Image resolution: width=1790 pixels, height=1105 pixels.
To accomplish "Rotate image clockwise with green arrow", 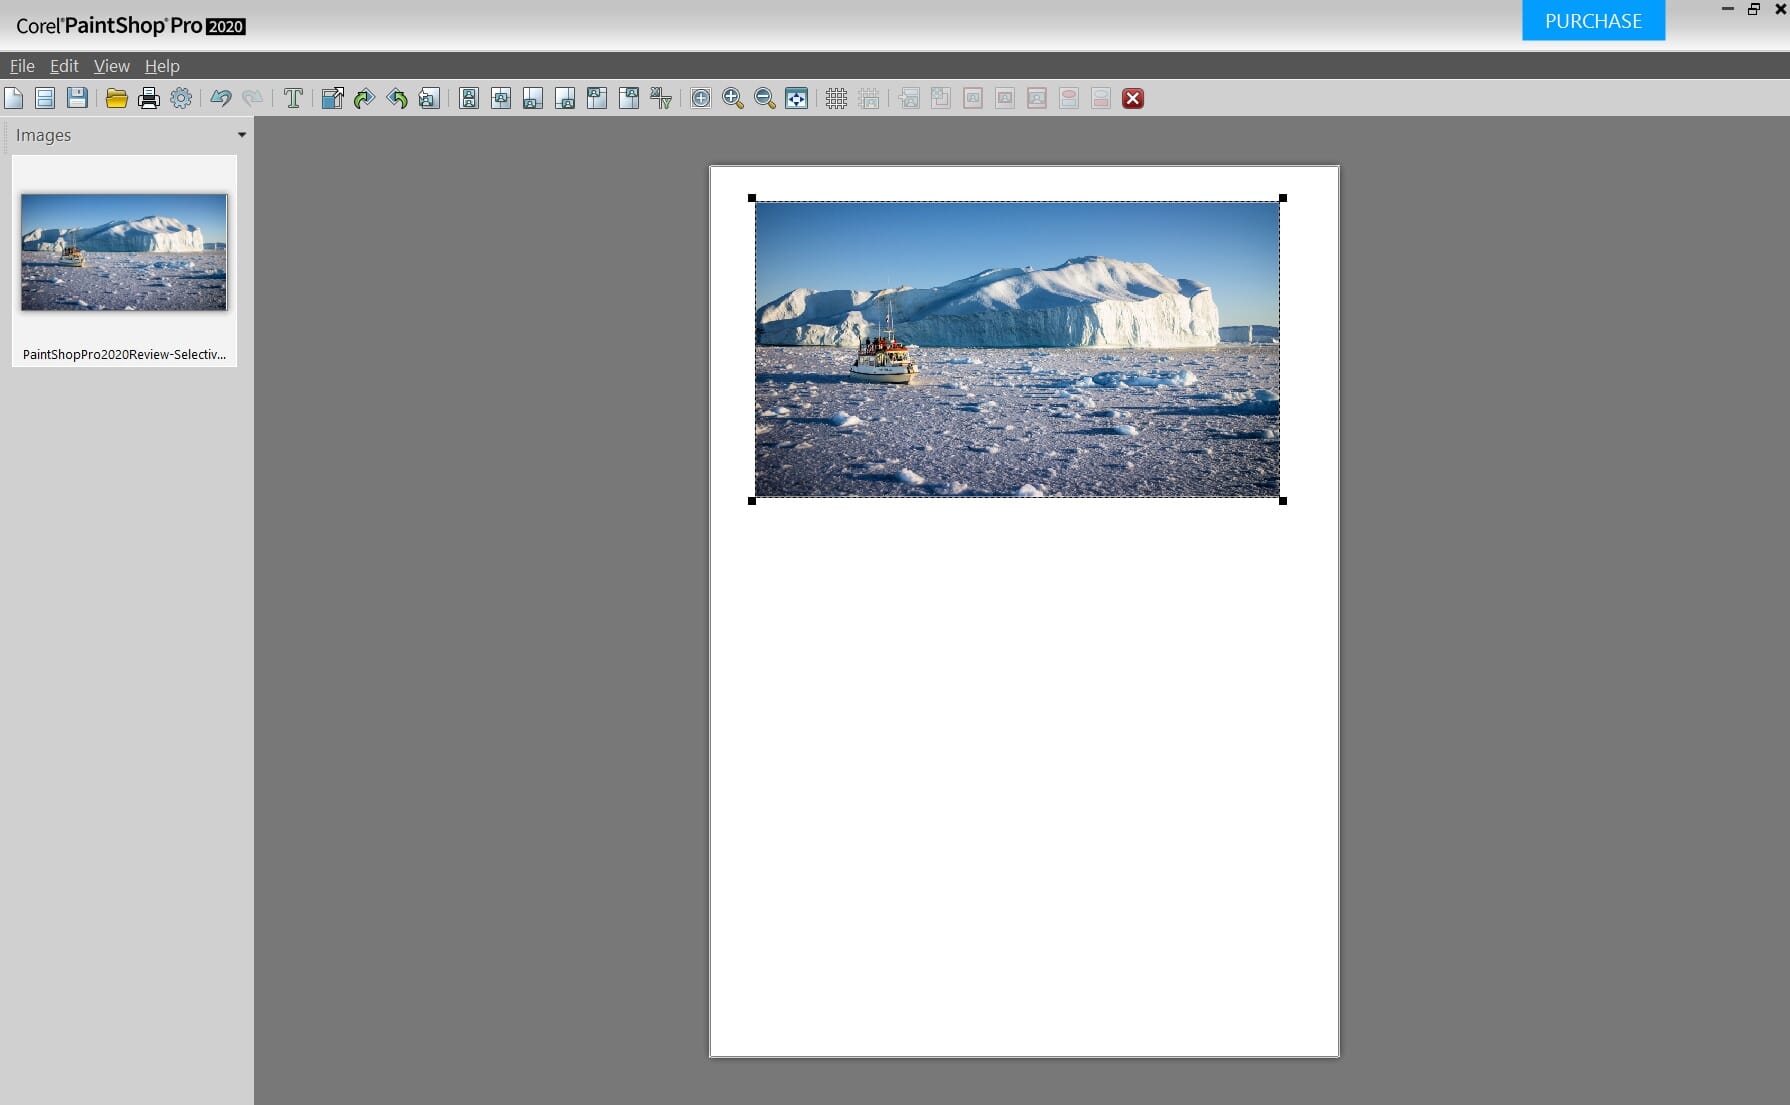I will tap(365, 98).
